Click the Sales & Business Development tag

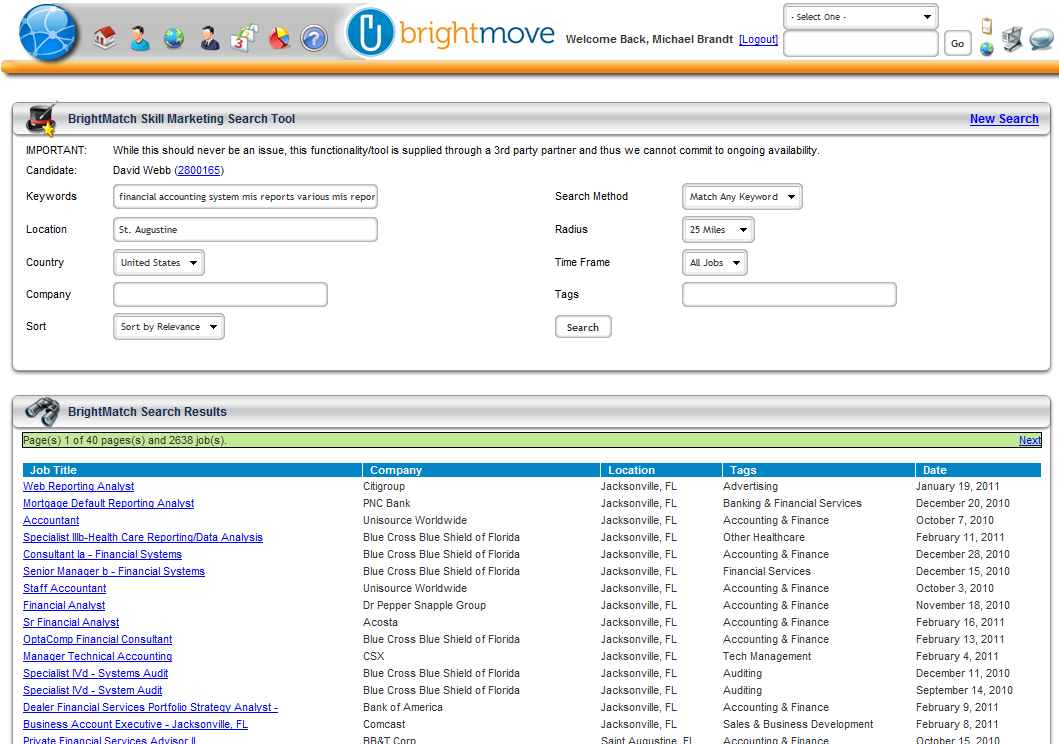798,724
